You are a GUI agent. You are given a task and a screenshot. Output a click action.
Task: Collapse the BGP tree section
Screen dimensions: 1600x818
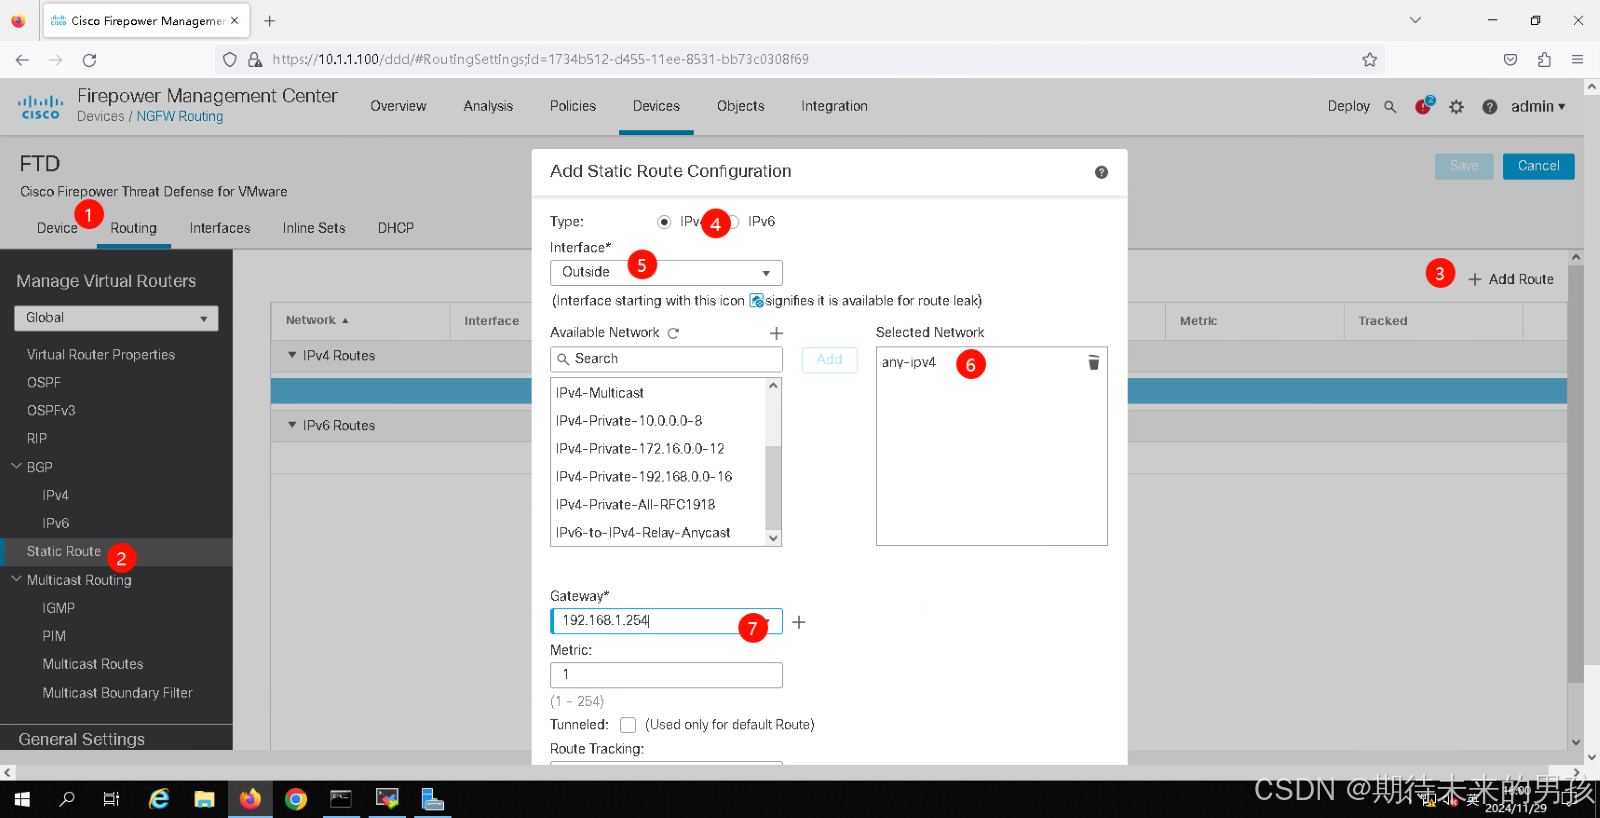(x=16, y=466)
